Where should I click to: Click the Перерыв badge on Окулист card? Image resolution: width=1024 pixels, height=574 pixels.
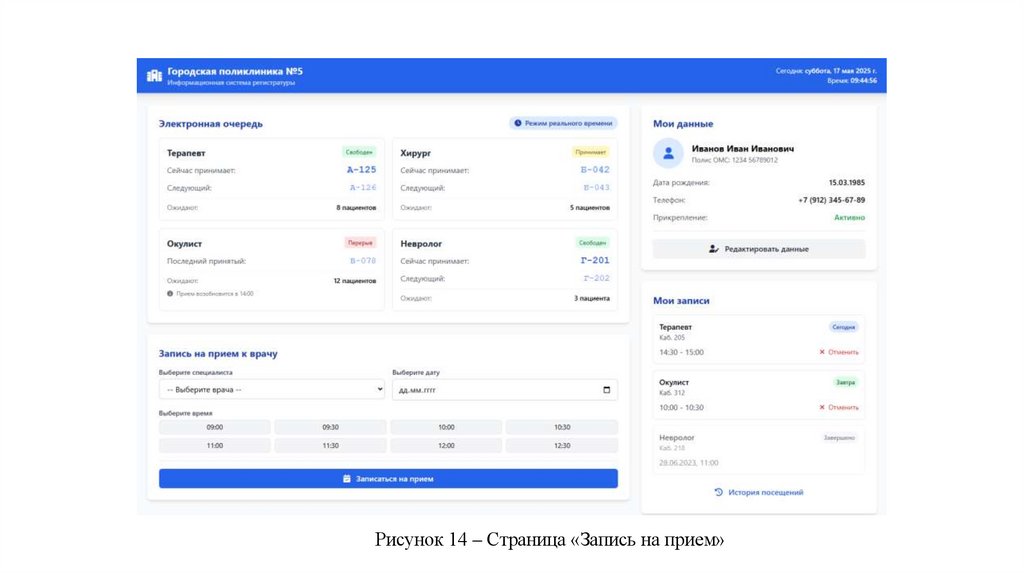point(360,243)
